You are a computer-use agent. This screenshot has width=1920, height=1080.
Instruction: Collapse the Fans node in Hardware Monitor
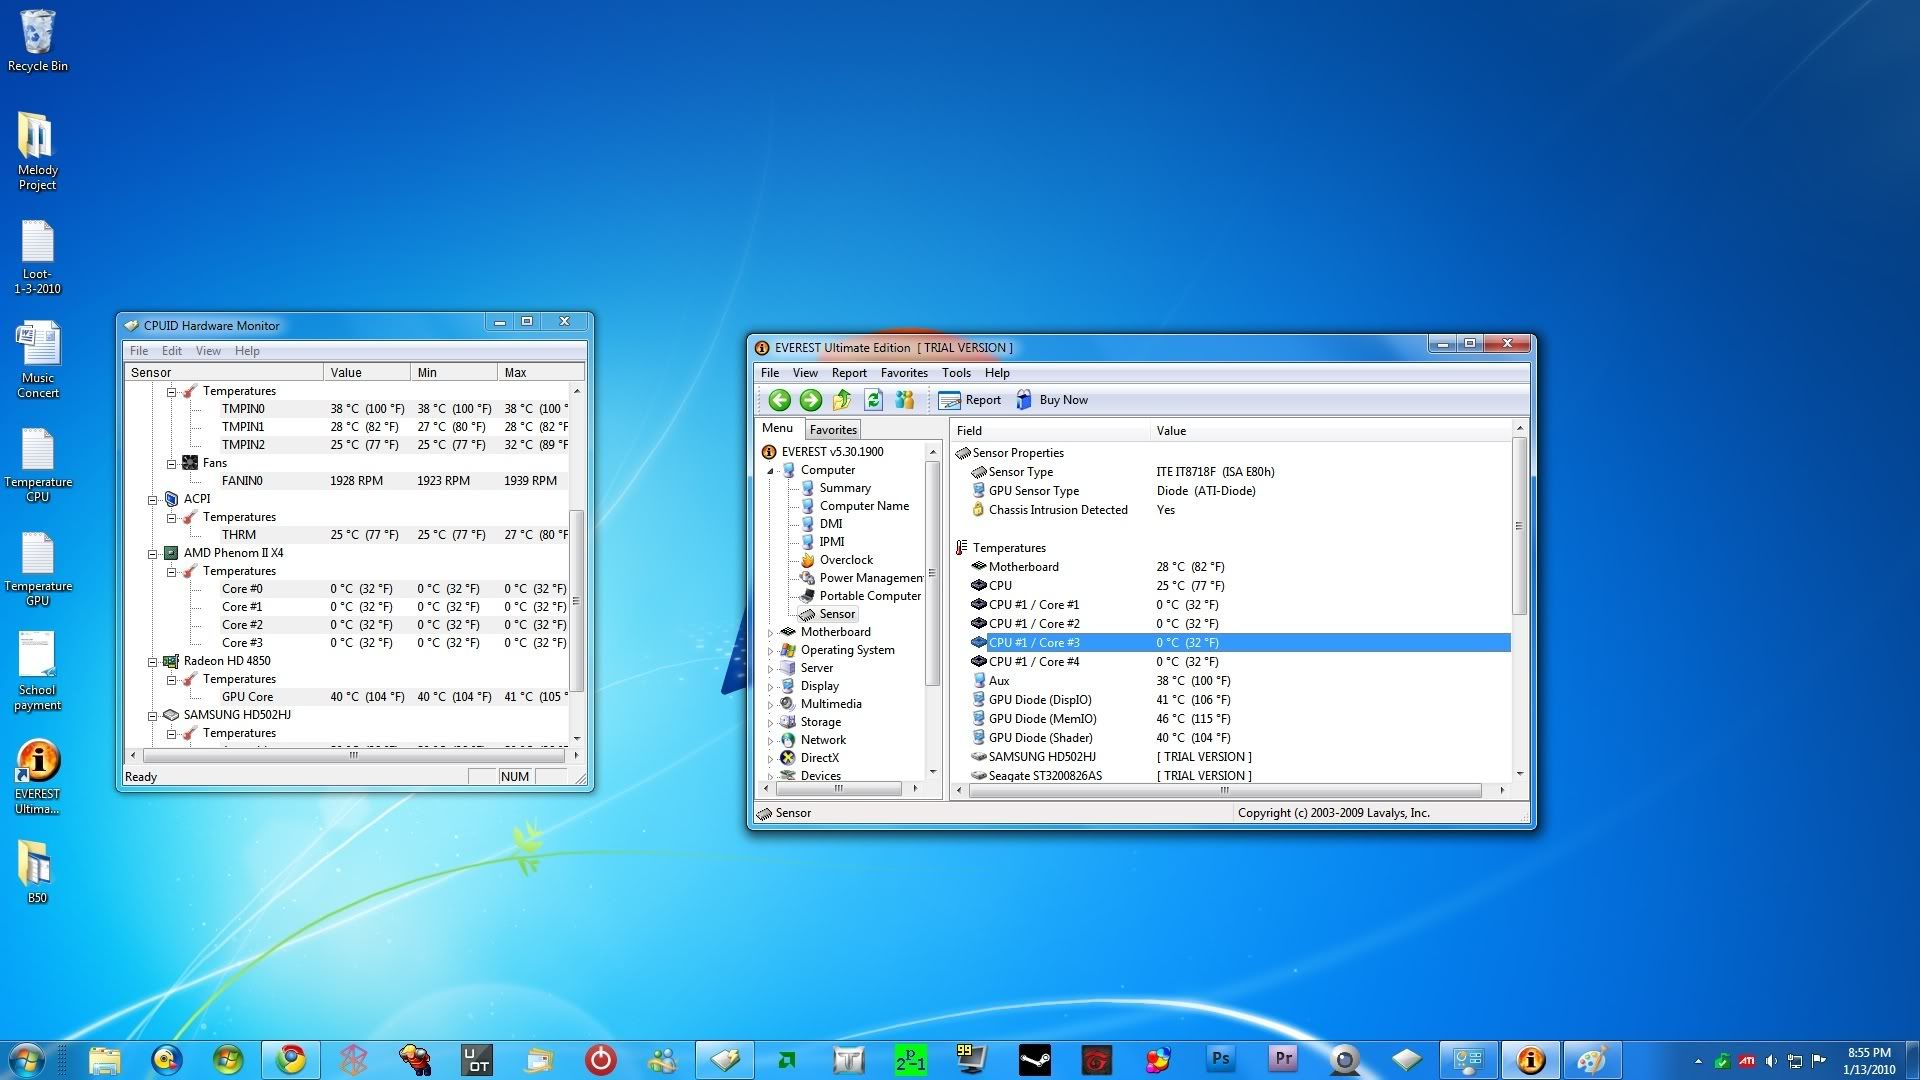172,463
